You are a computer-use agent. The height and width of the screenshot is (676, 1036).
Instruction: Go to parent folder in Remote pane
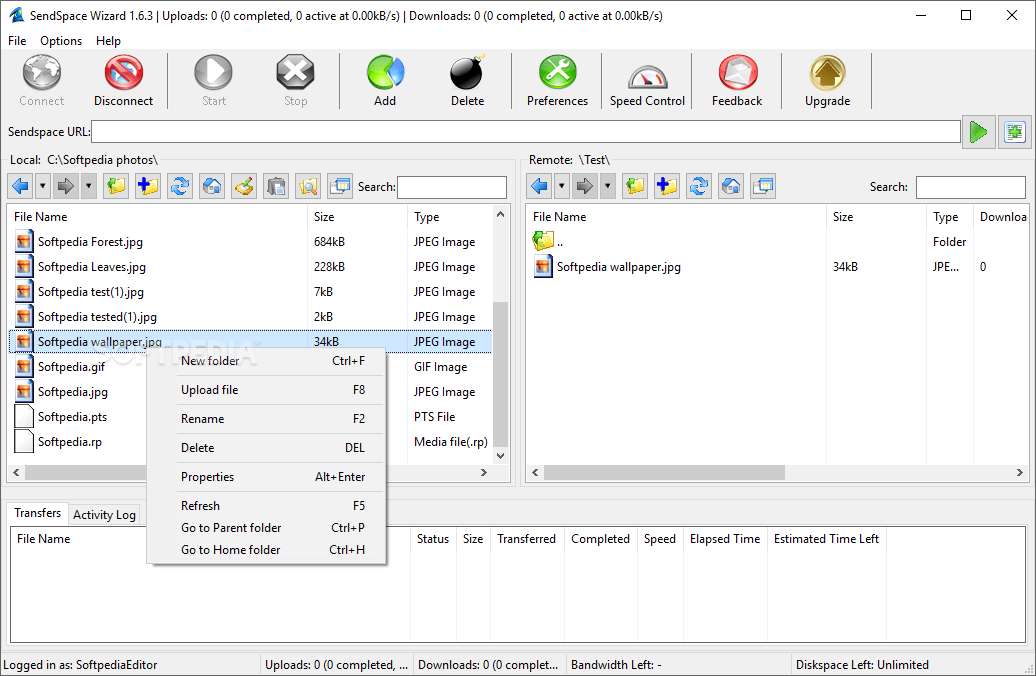tap(635, 186)
